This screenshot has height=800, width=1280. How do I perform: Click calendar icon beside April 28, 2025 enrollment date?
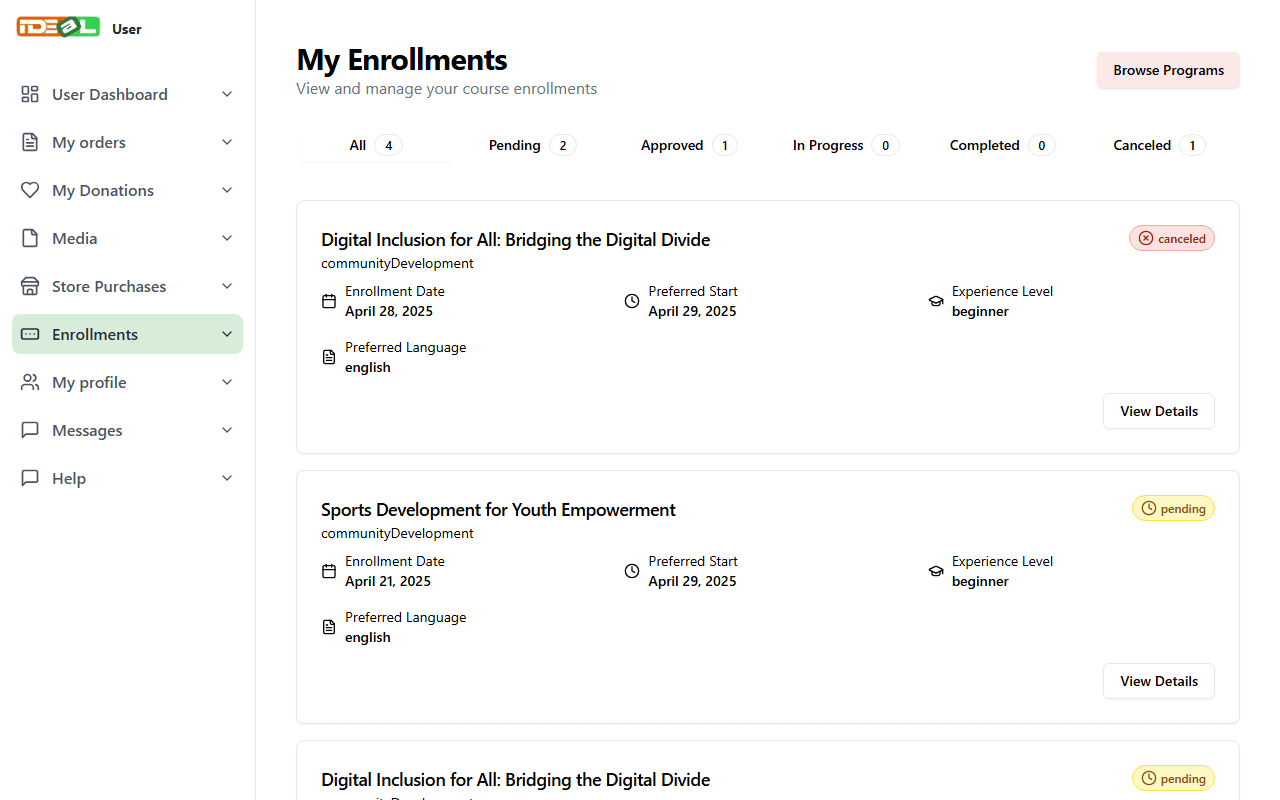[x=329, y=301]
